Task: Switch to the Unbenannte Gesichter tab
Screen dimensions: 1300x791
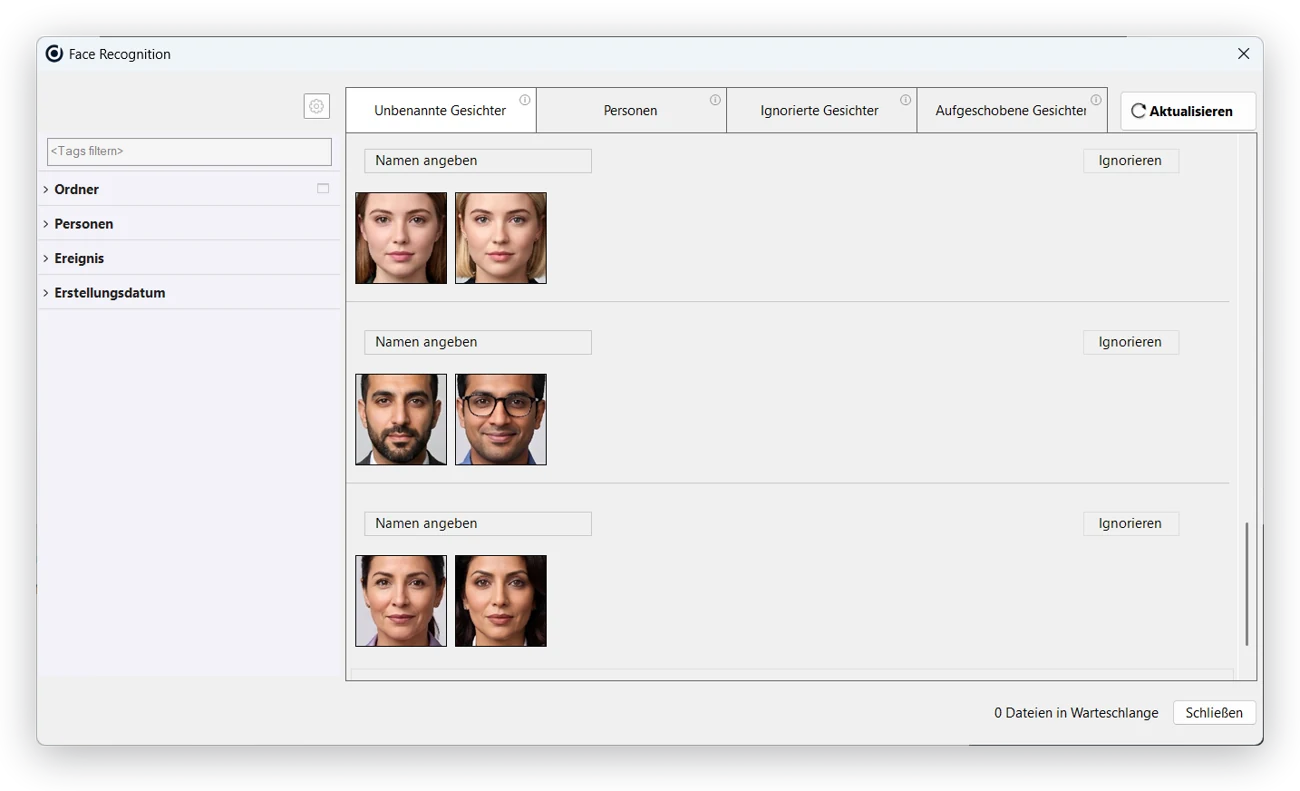Action: point(441,110)
